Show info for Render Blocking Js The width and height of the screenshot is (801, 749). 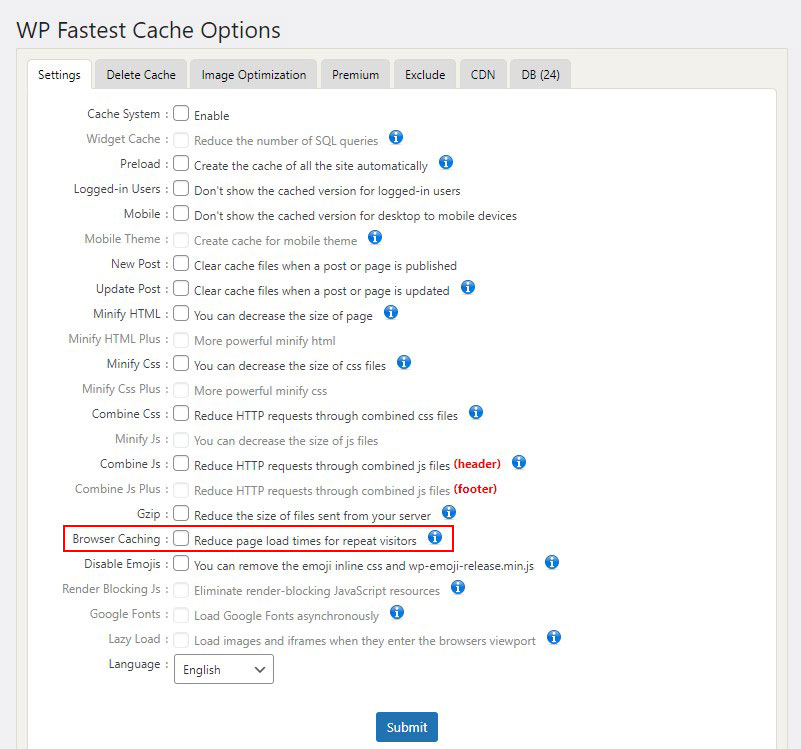pos(458,588)
